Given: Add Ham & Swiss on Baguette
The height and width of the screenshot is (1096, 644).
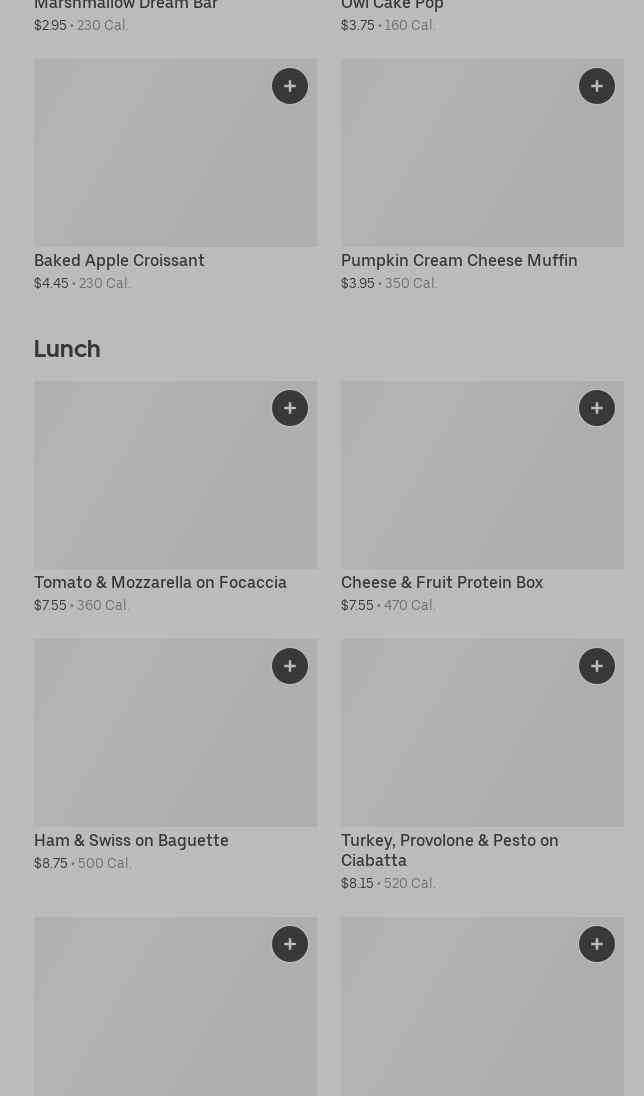Looking at the screenshot, I should pyautogui.click(x=290, y=666).
